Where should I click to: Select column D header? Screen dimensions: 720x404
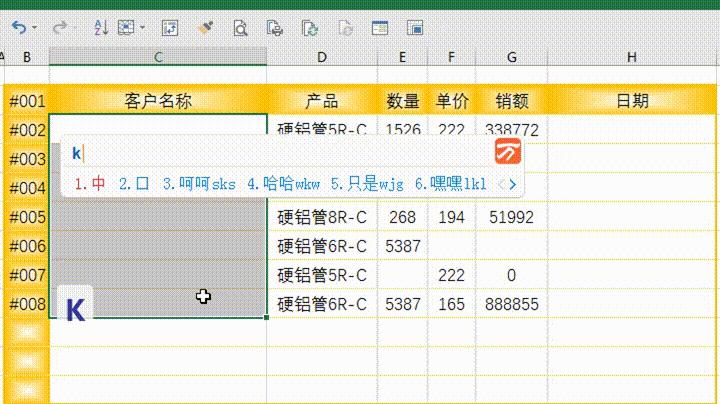[x=322, y=57]
